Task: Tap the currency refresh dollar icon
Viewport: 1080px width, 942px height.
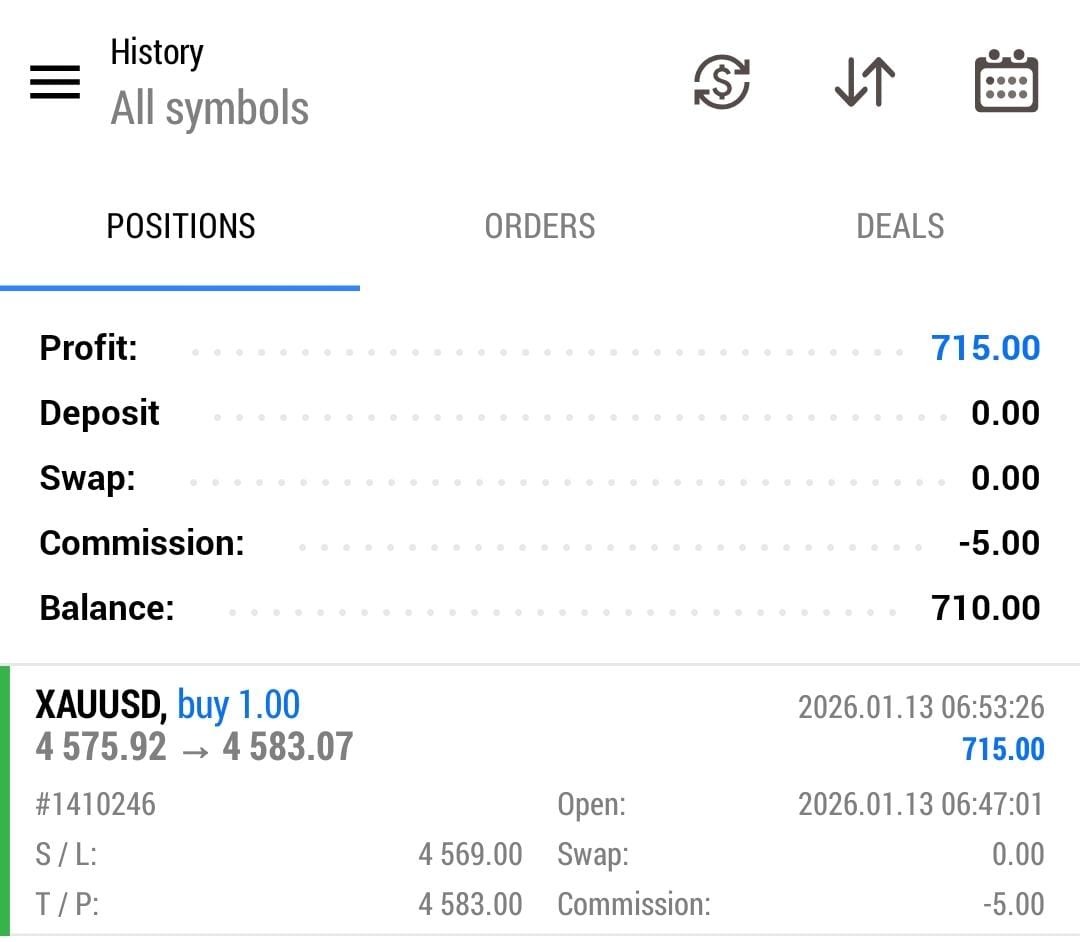Action: pos(721,82)
